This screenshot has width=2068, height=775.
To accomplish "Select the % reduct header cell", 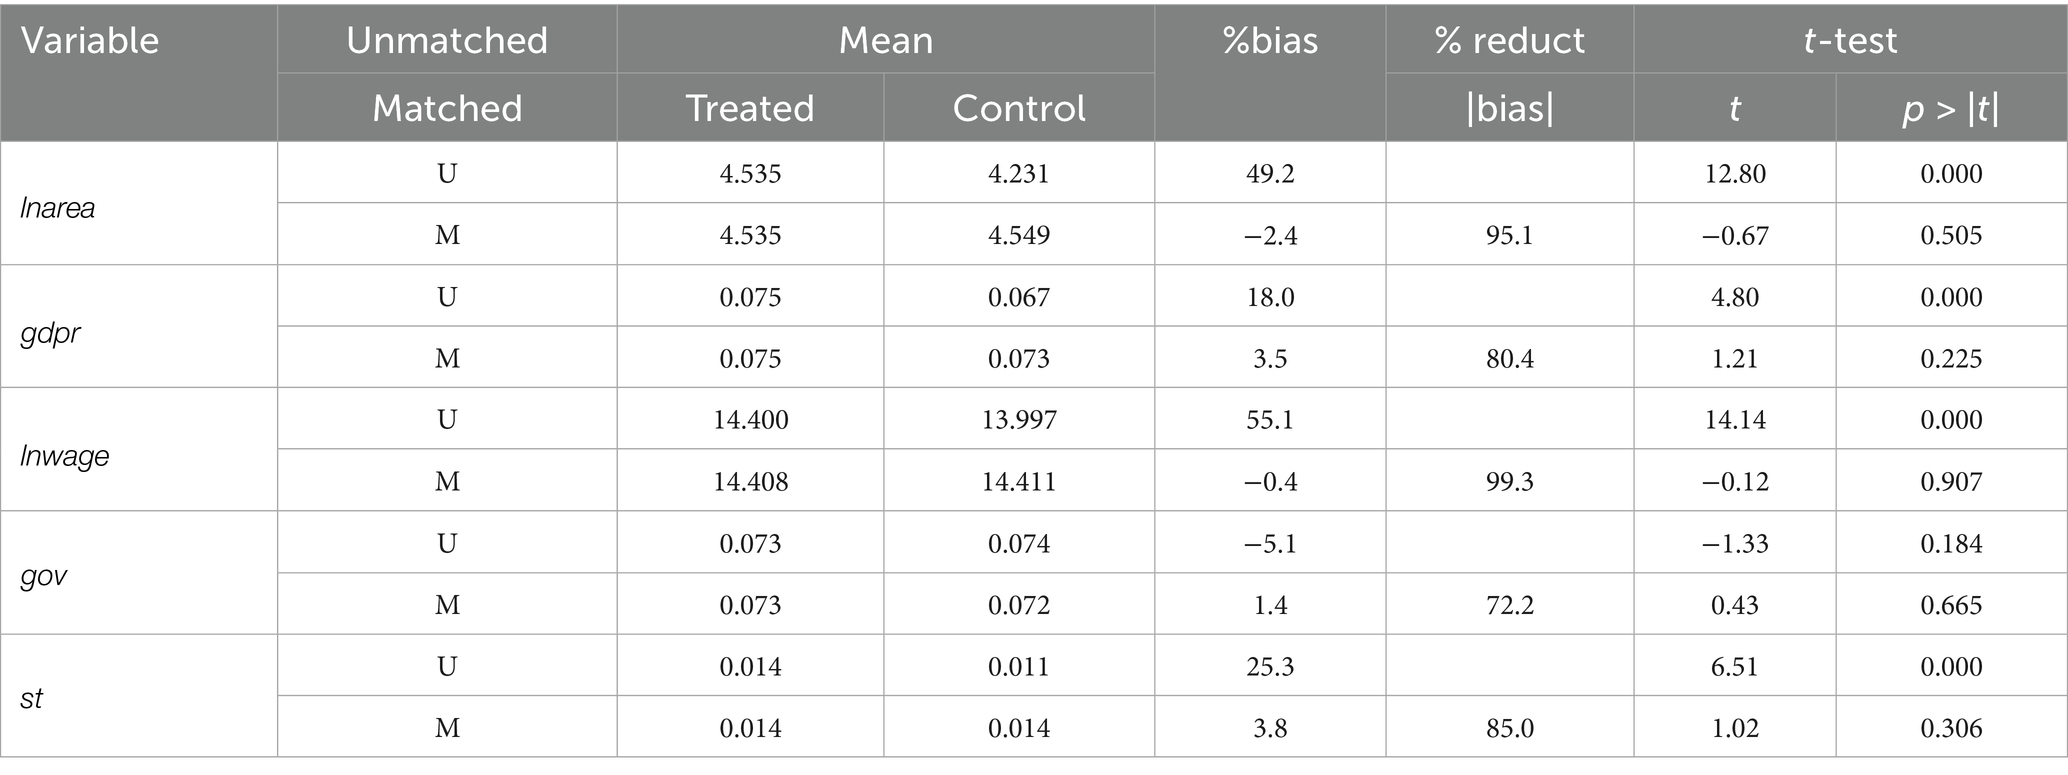I will [1509, 41].
